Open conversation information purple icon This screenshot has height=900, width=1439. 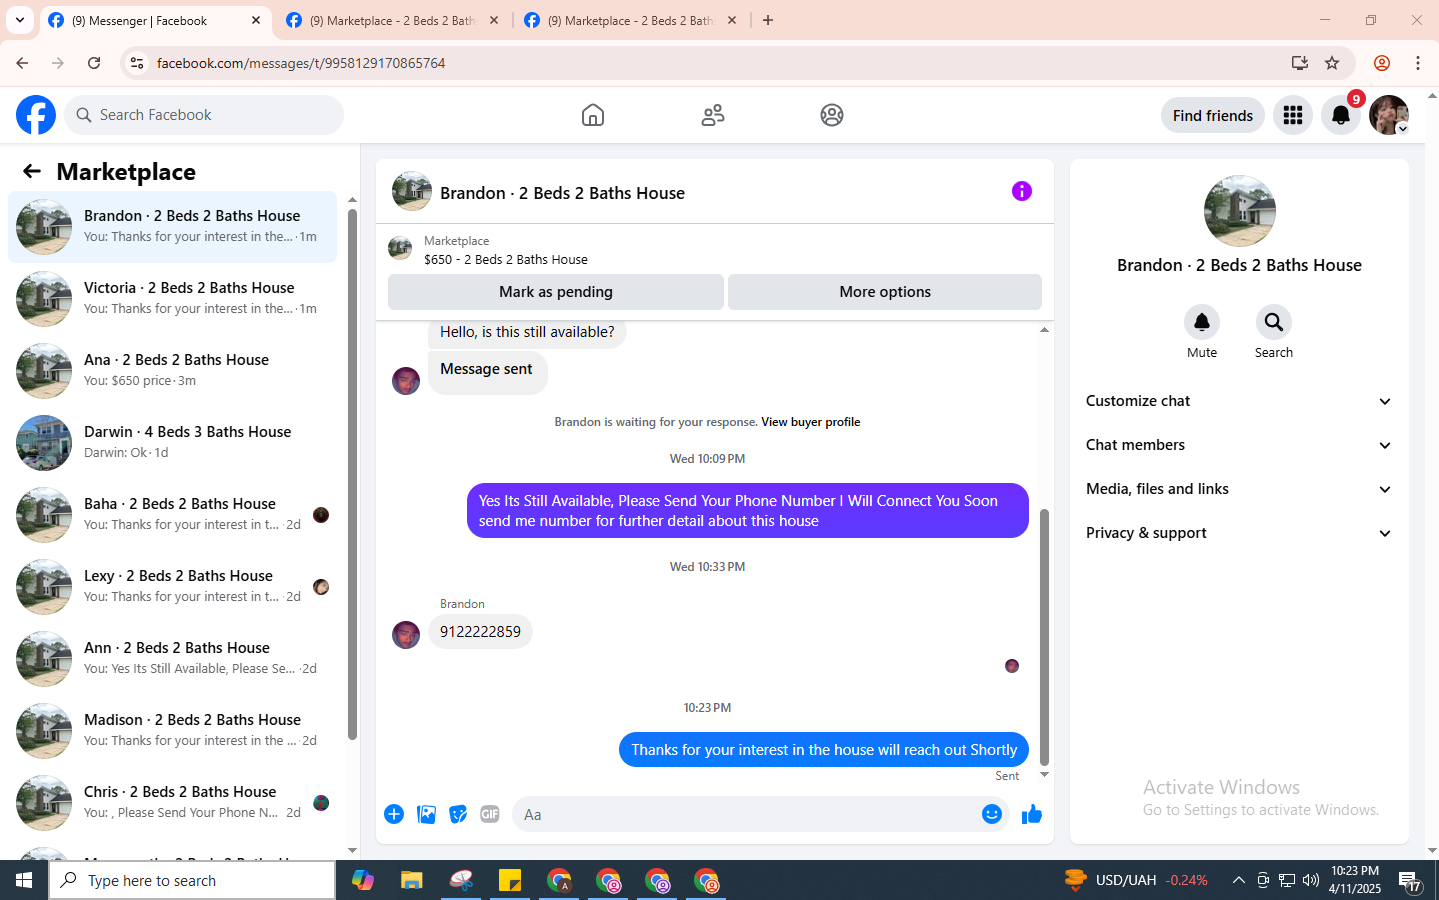[x=1021, y=191]
